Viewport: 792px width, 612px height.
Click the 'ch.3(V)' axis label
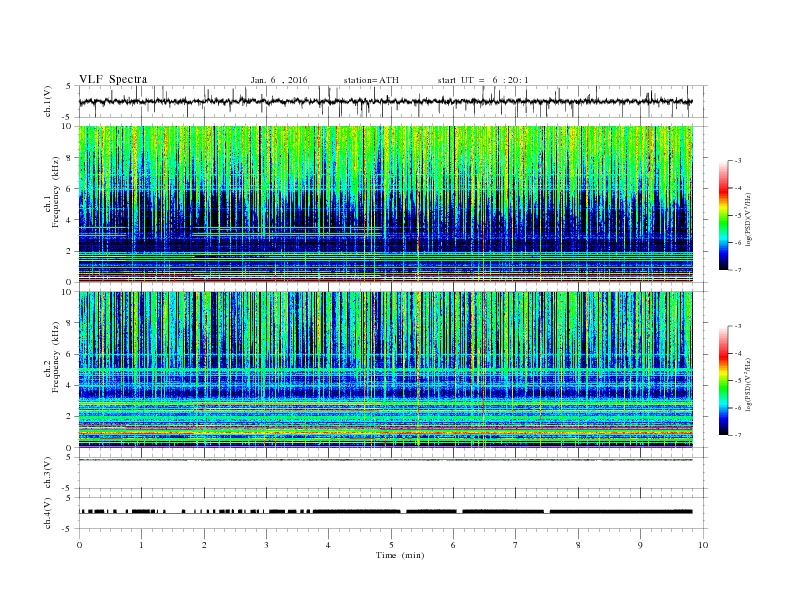click(x=48, y=473)
